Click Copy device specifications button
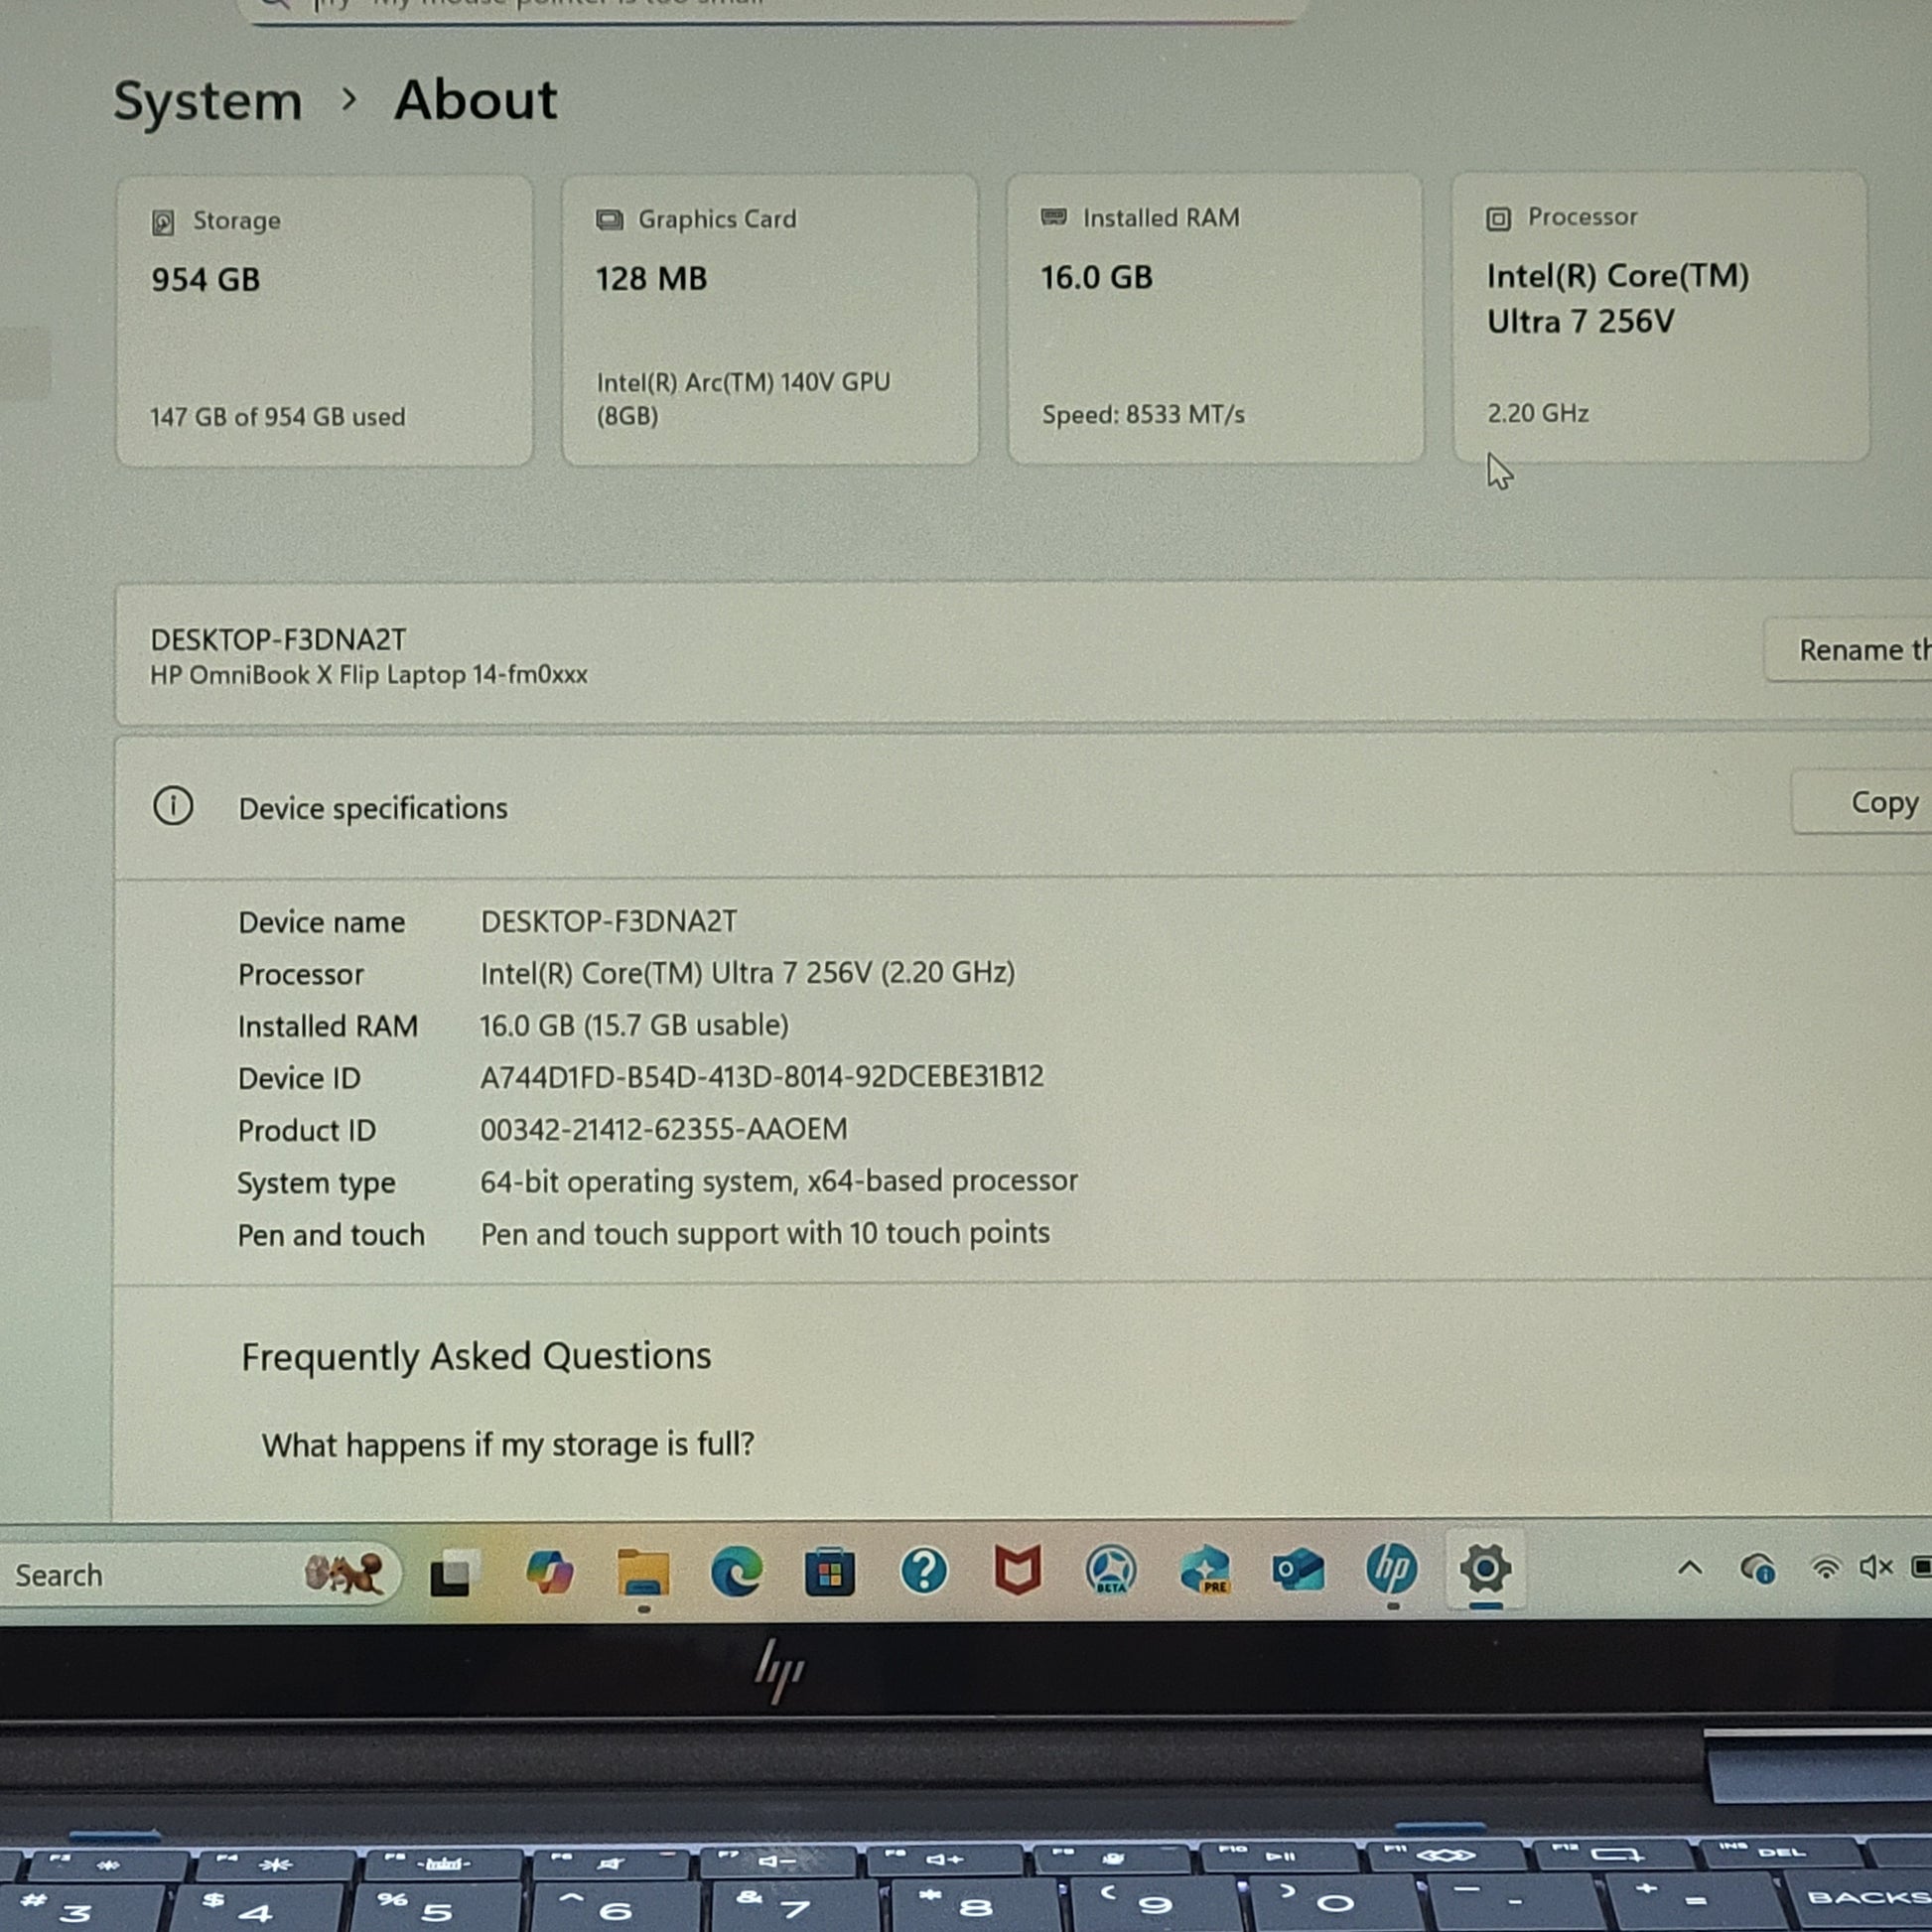This screenshot has width=1932, height=1932. click(1883, 803)
